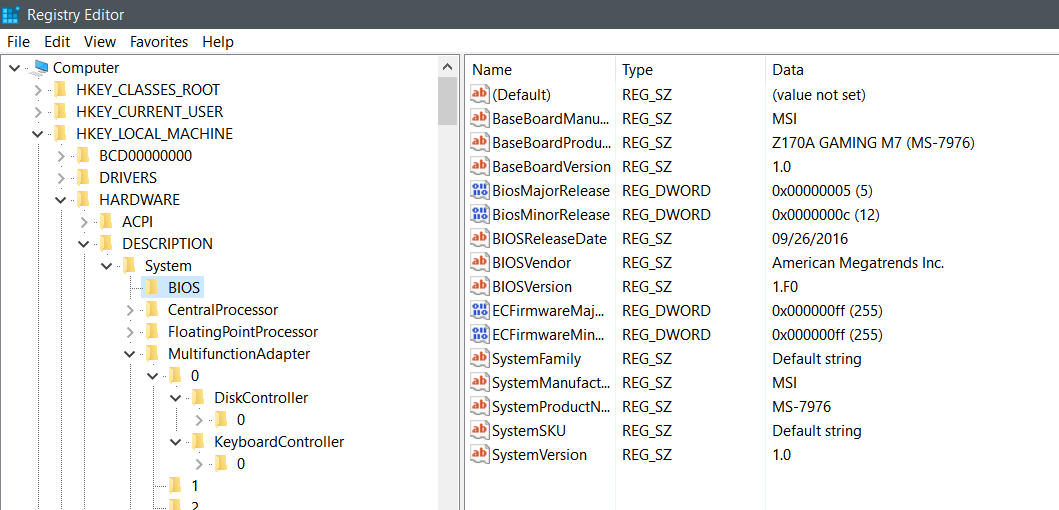Select the KeyboardController folder icon

point(199,442)
